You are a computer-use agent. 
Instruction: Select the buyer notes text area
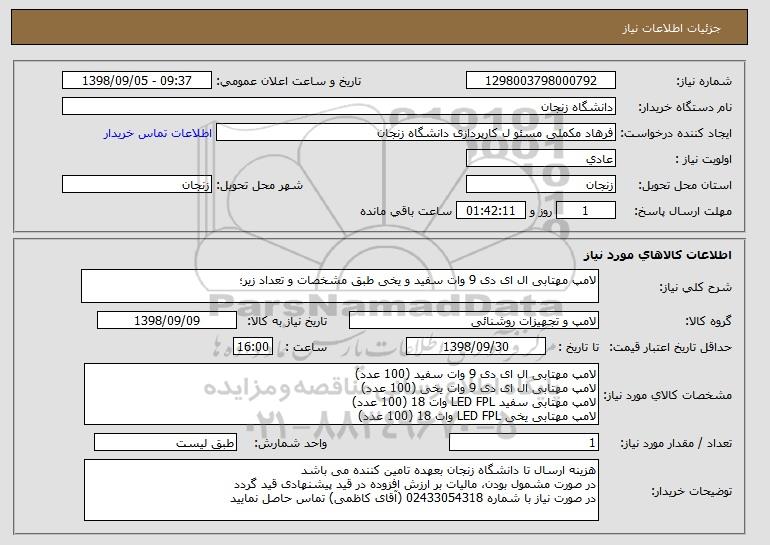coord(341,490)
